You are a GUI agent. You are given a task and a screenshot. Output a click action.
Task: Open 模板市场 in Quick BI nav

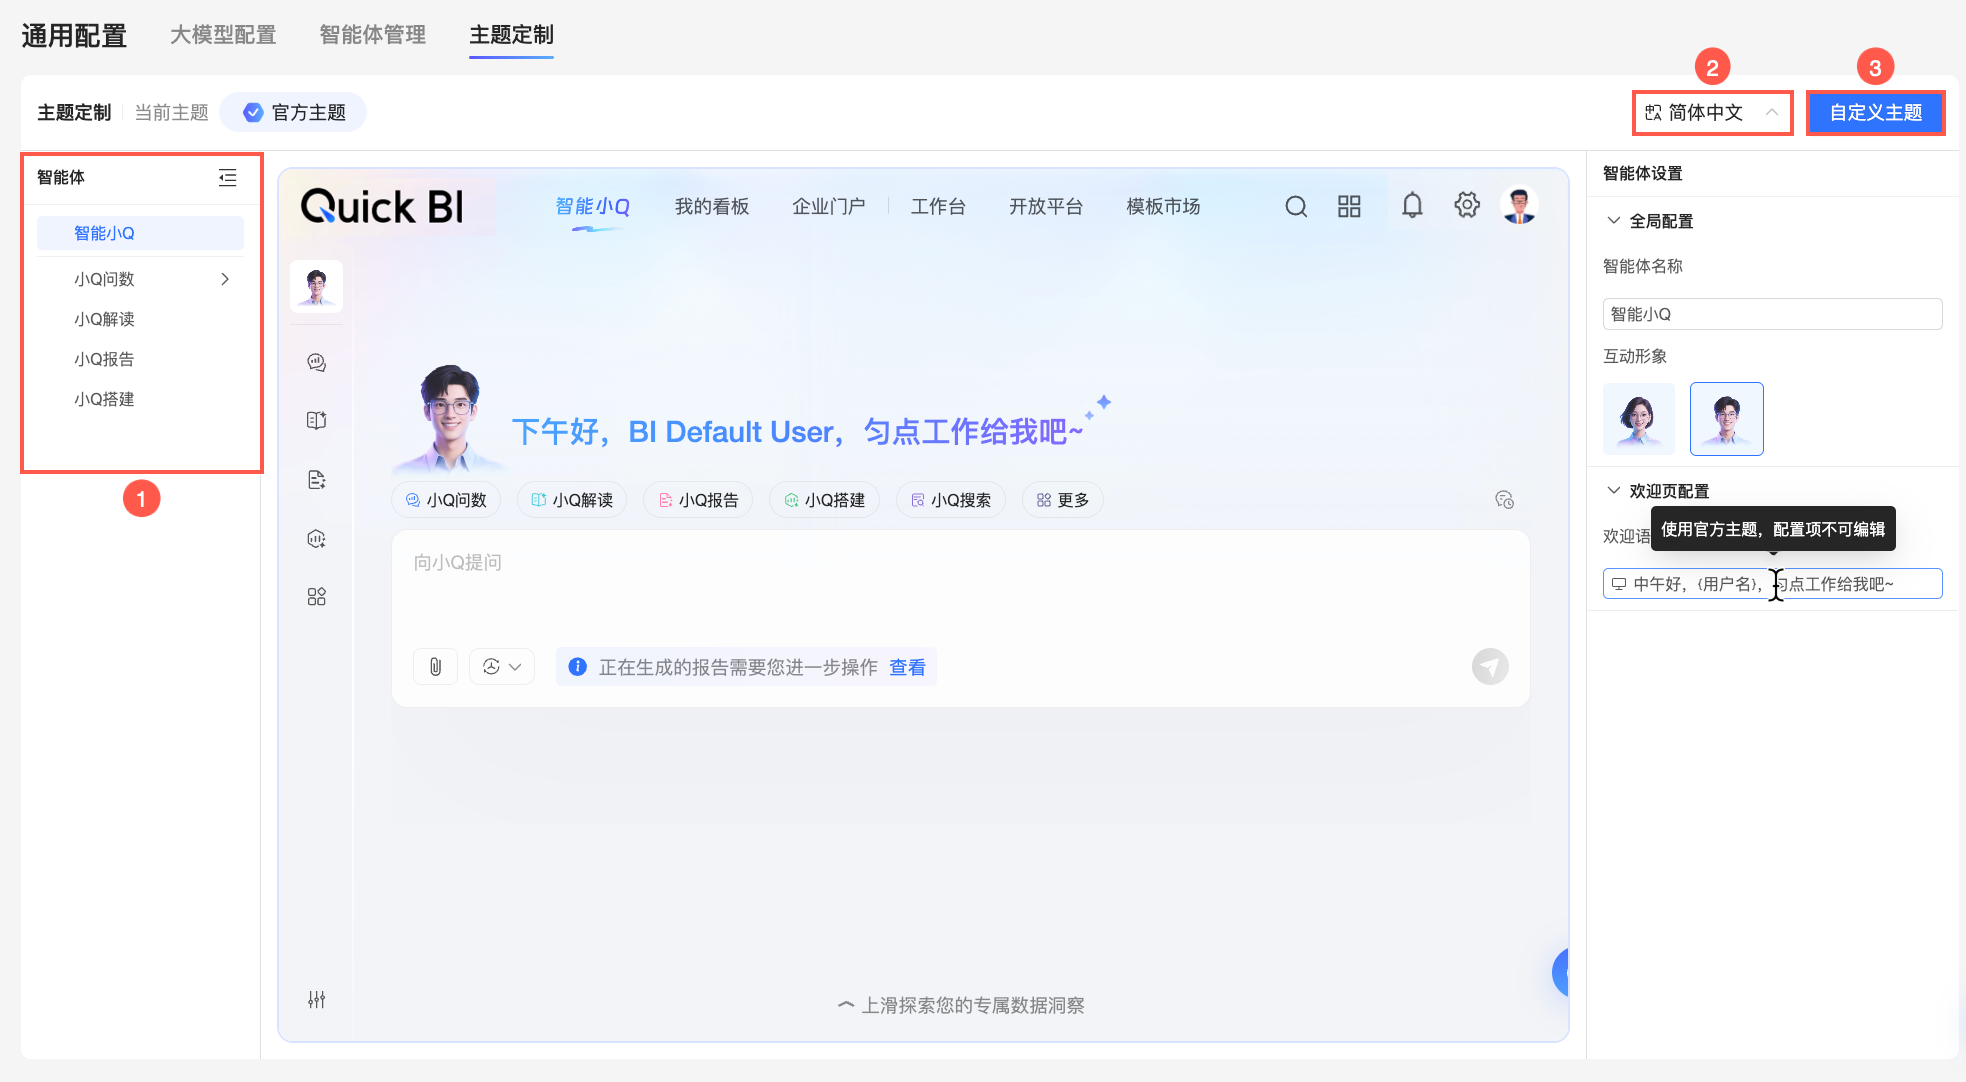1163,206
